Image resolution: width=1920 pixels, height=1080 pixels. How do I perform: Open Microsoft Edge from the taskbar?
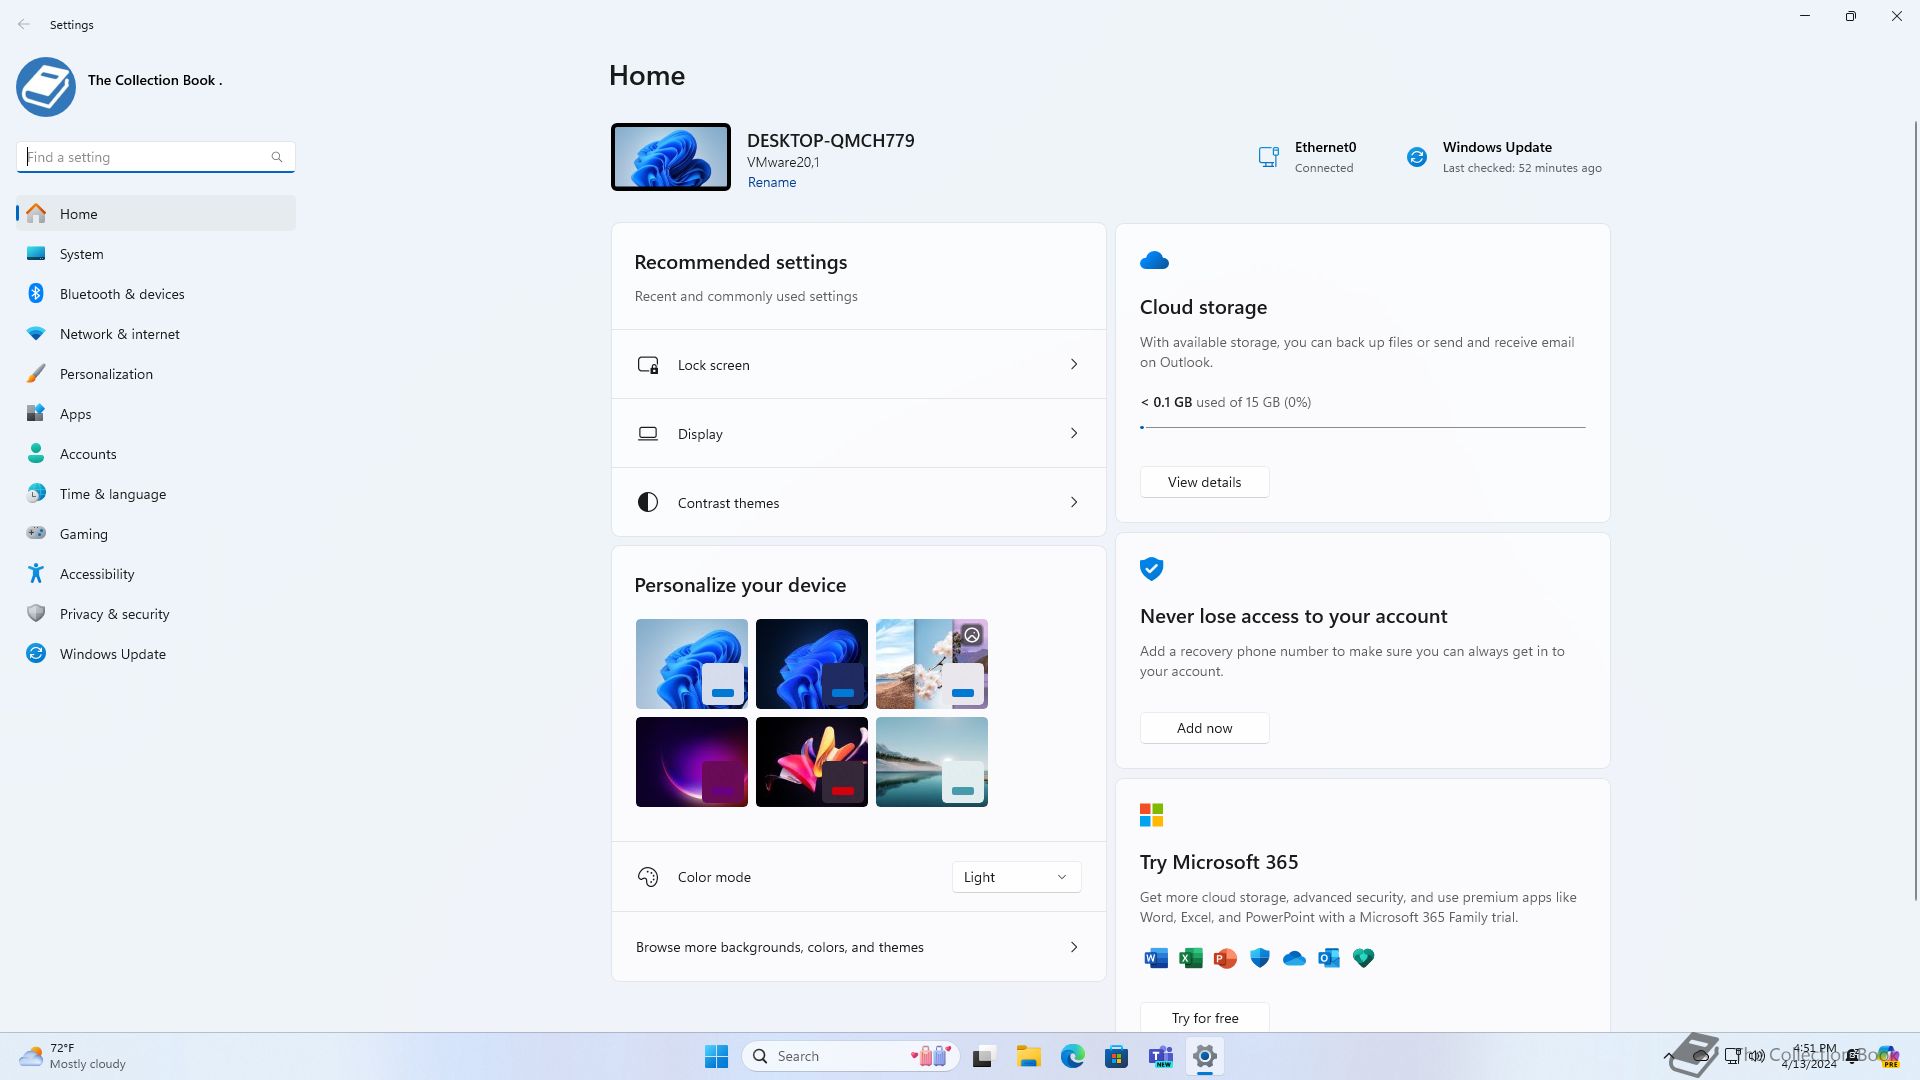pos(1072,1056)
